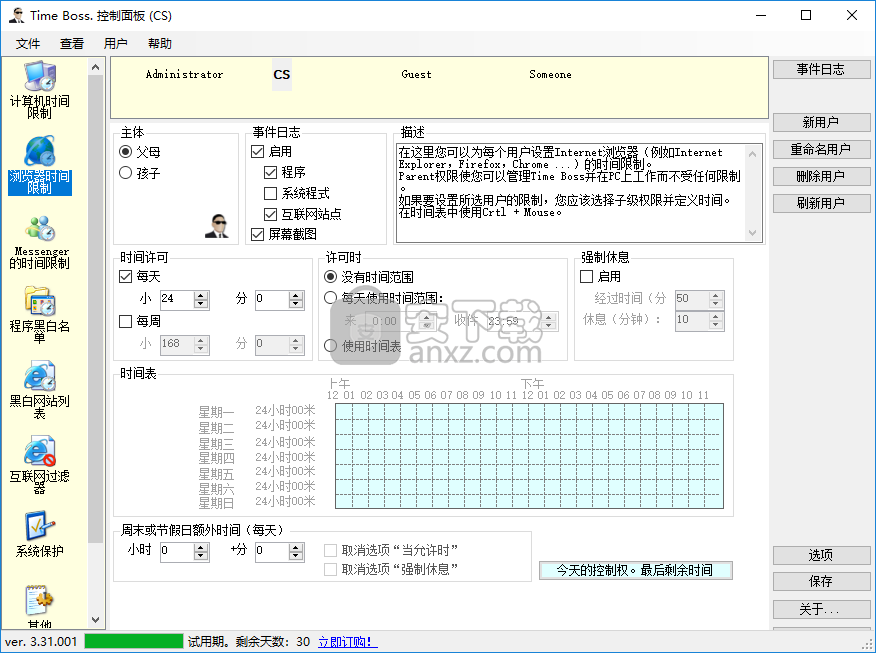Enable the 每周 time allowance checkbox

(126, 321)
